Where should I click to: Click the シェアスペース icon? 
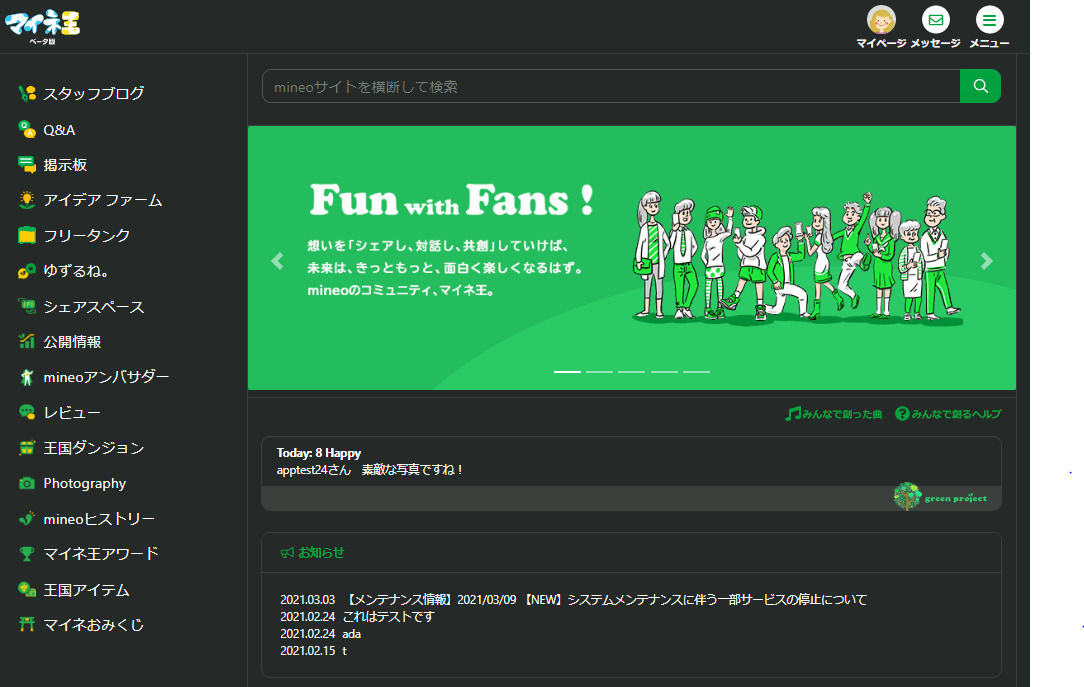(27, 306)
